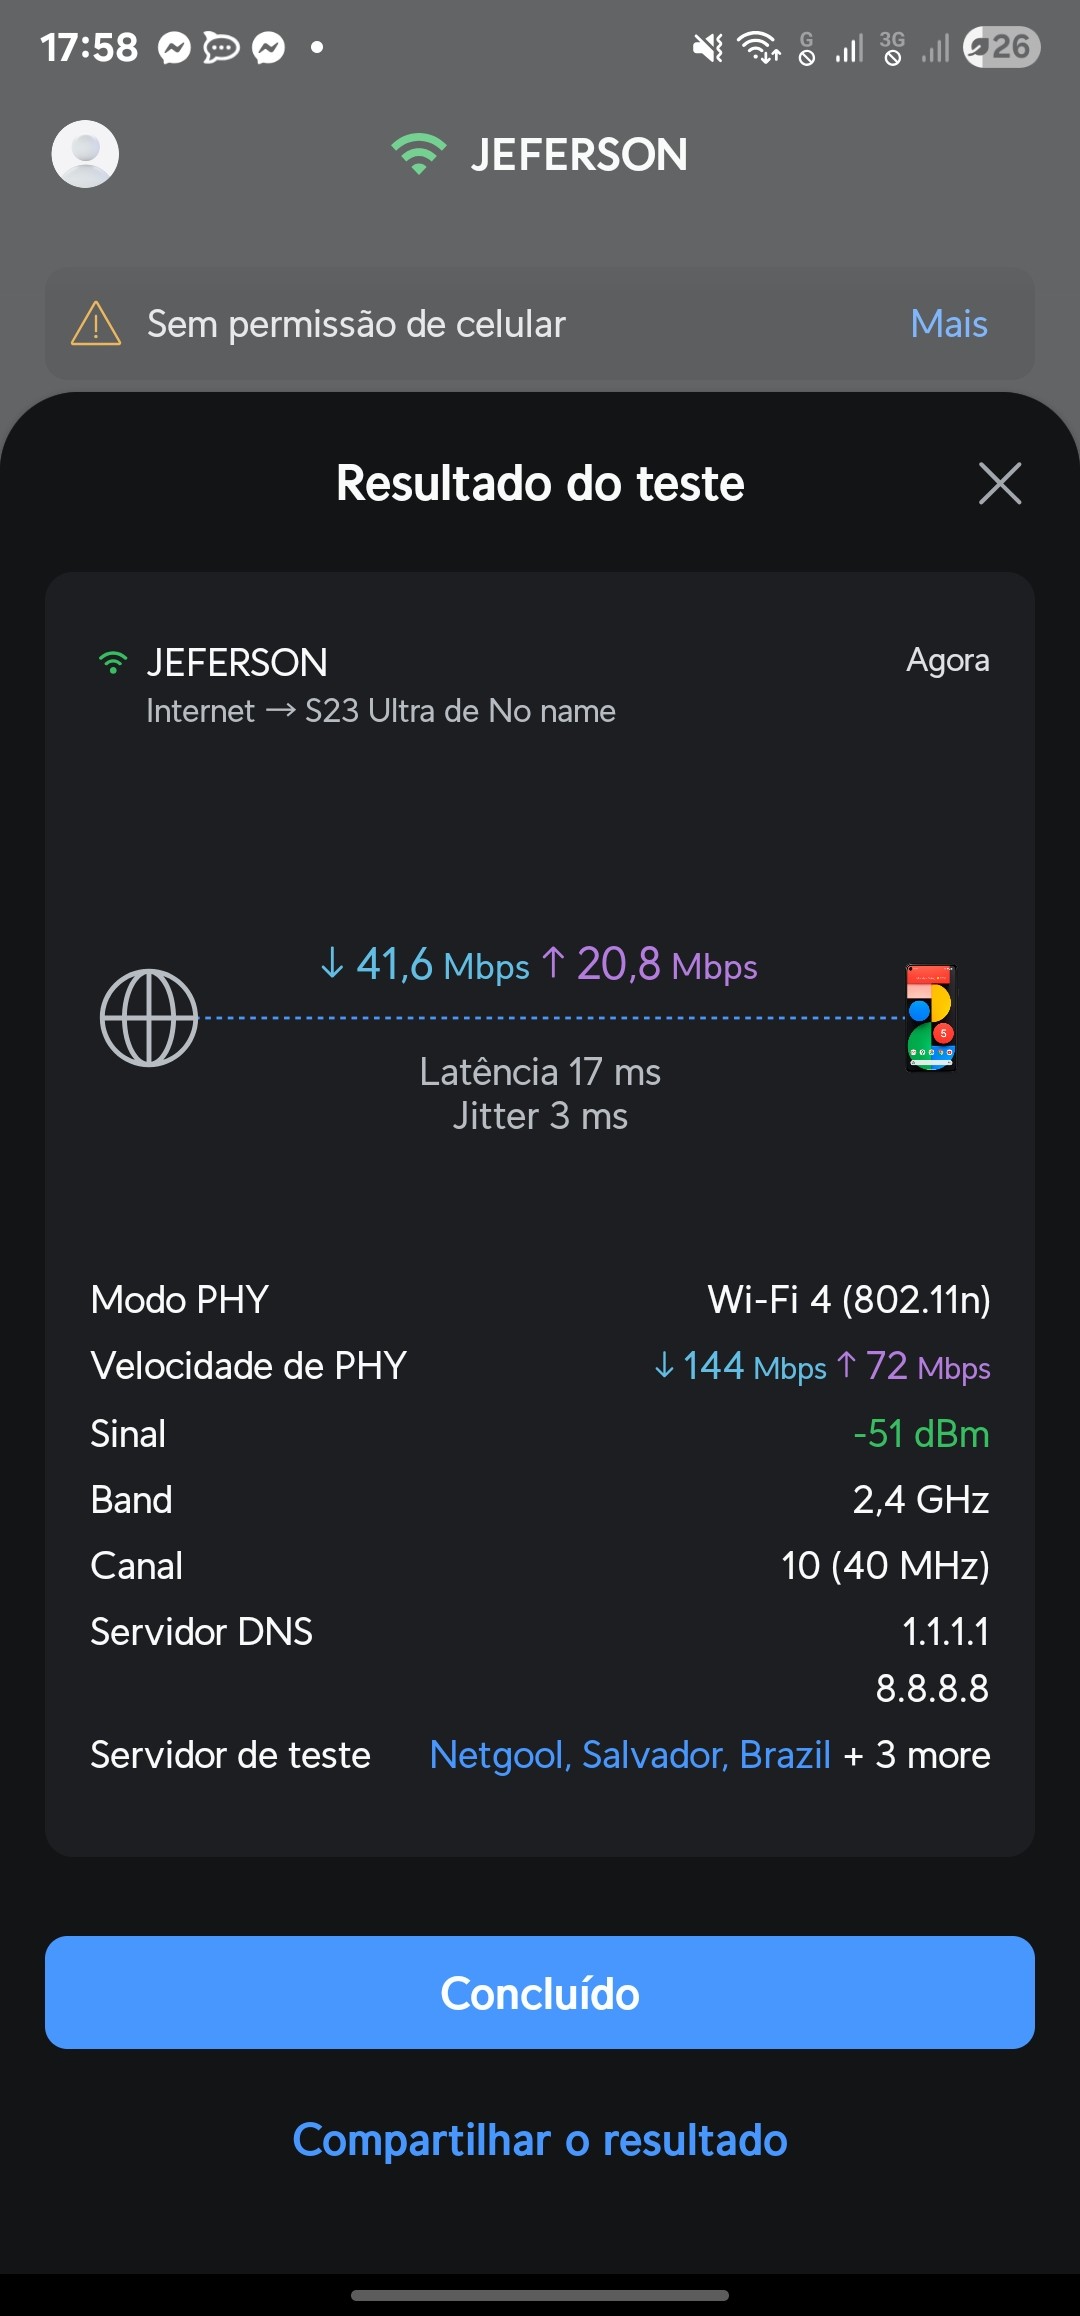Tap the yellow warning triangle icon

pos(96,324)
